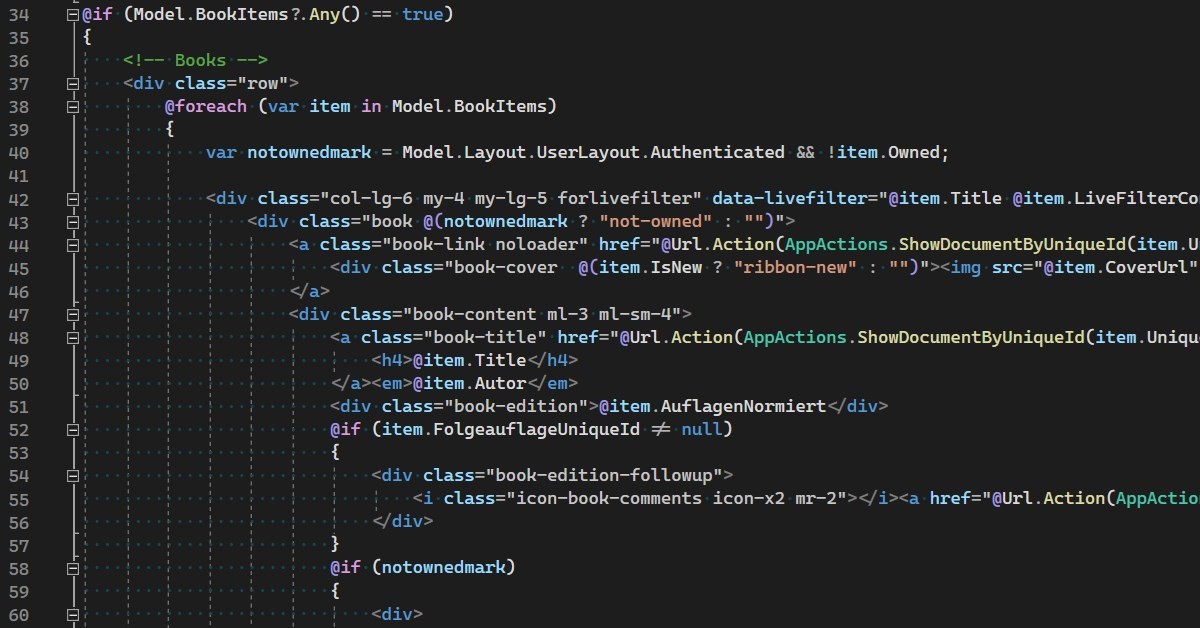Fold the col-lg-6 div on line 42
This screenshot has height=628, width=1200.
point(71,199)
